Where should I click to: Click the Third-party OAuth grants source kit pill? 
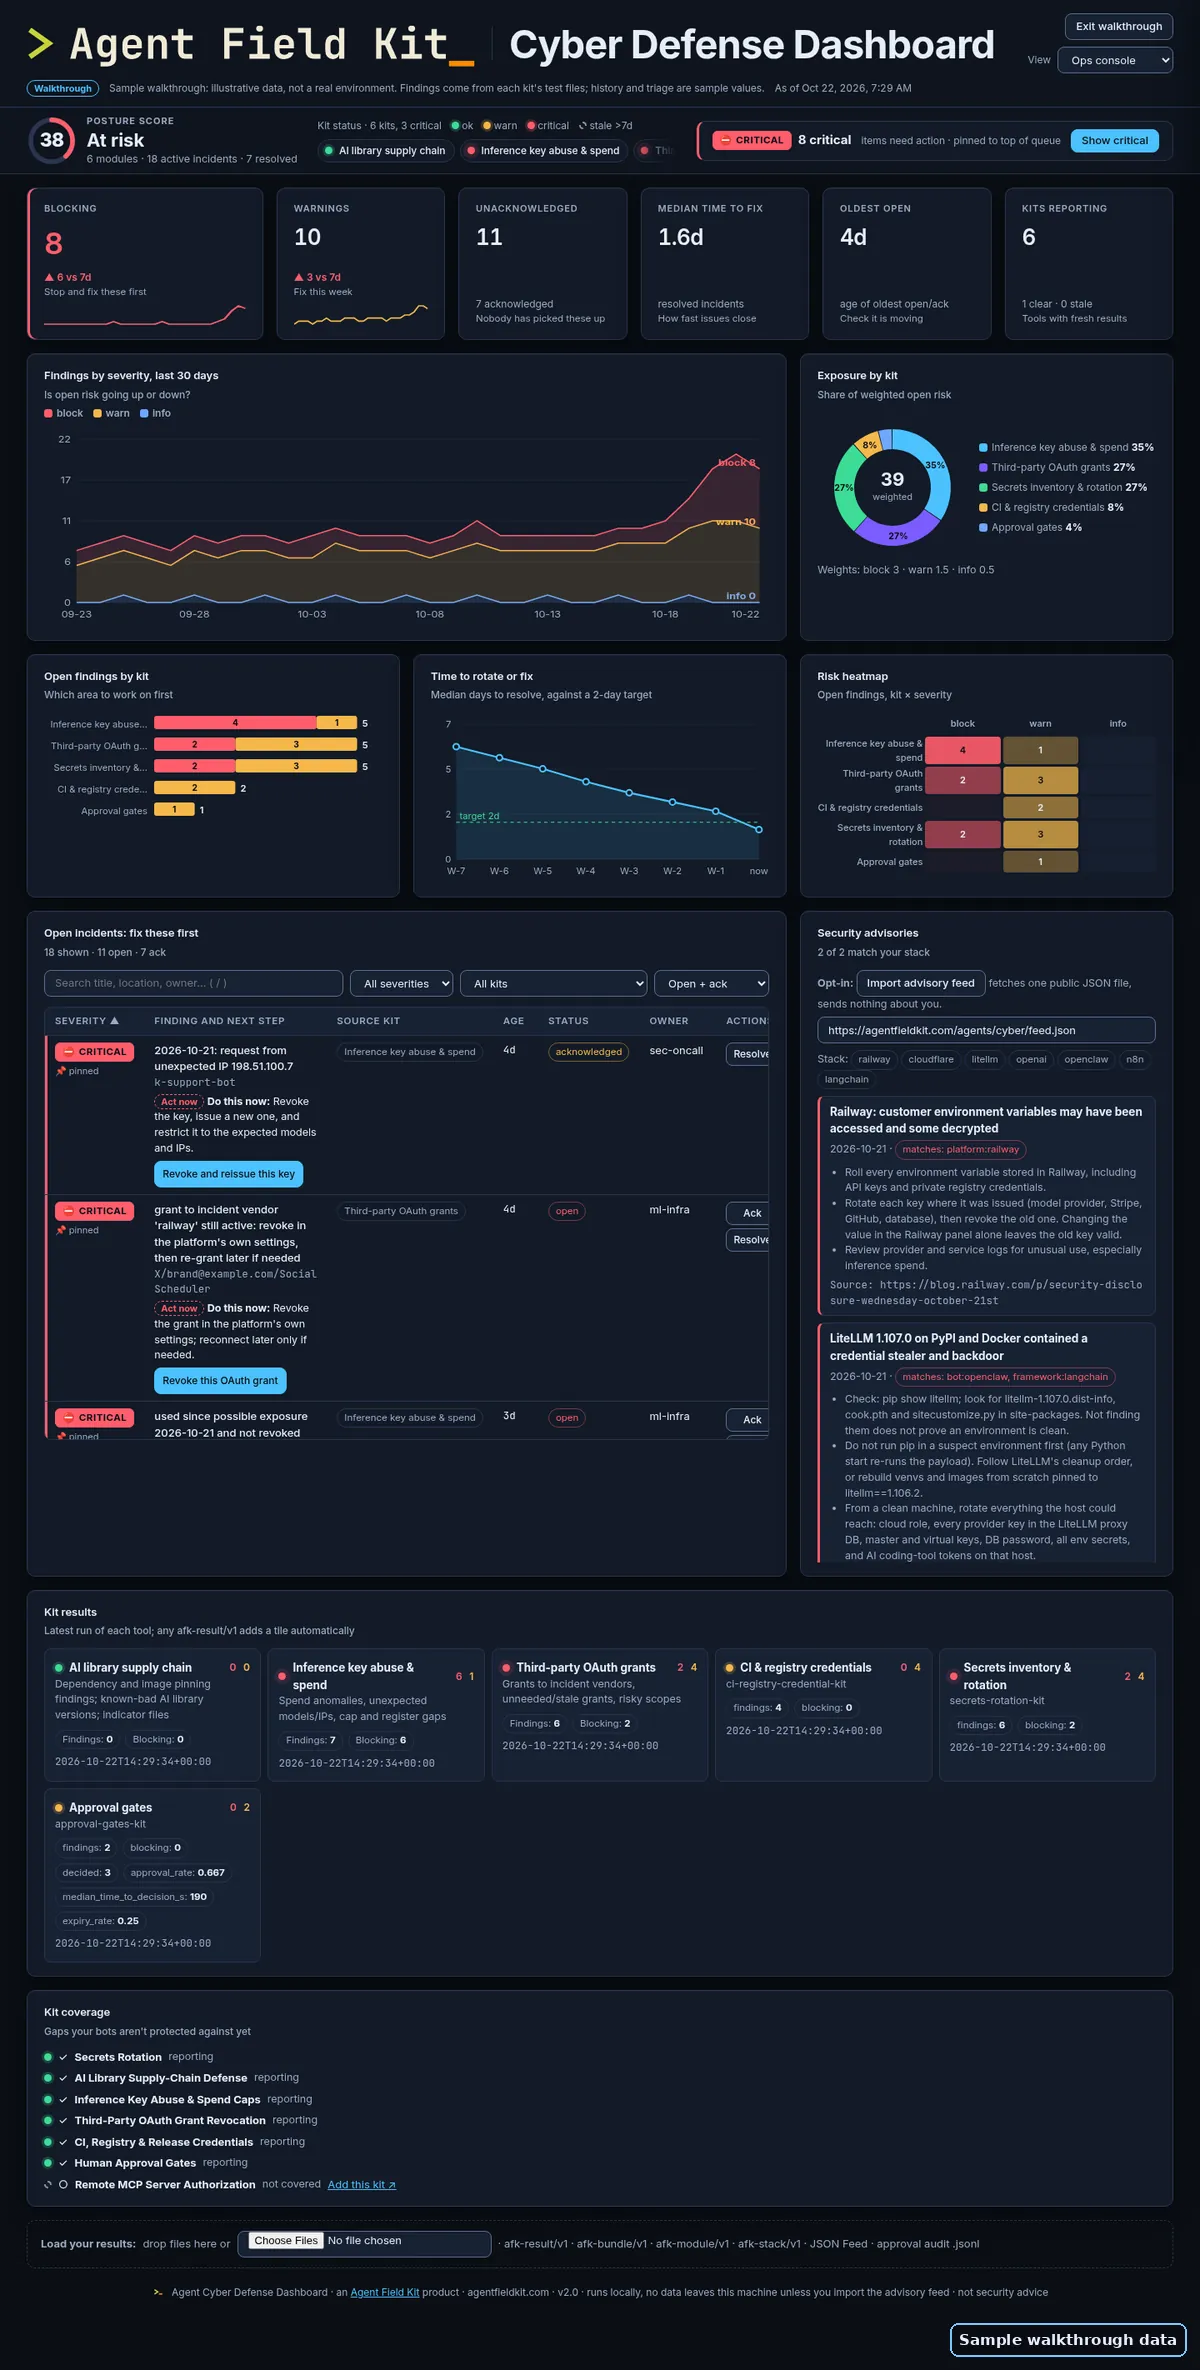pos(401,1211)
